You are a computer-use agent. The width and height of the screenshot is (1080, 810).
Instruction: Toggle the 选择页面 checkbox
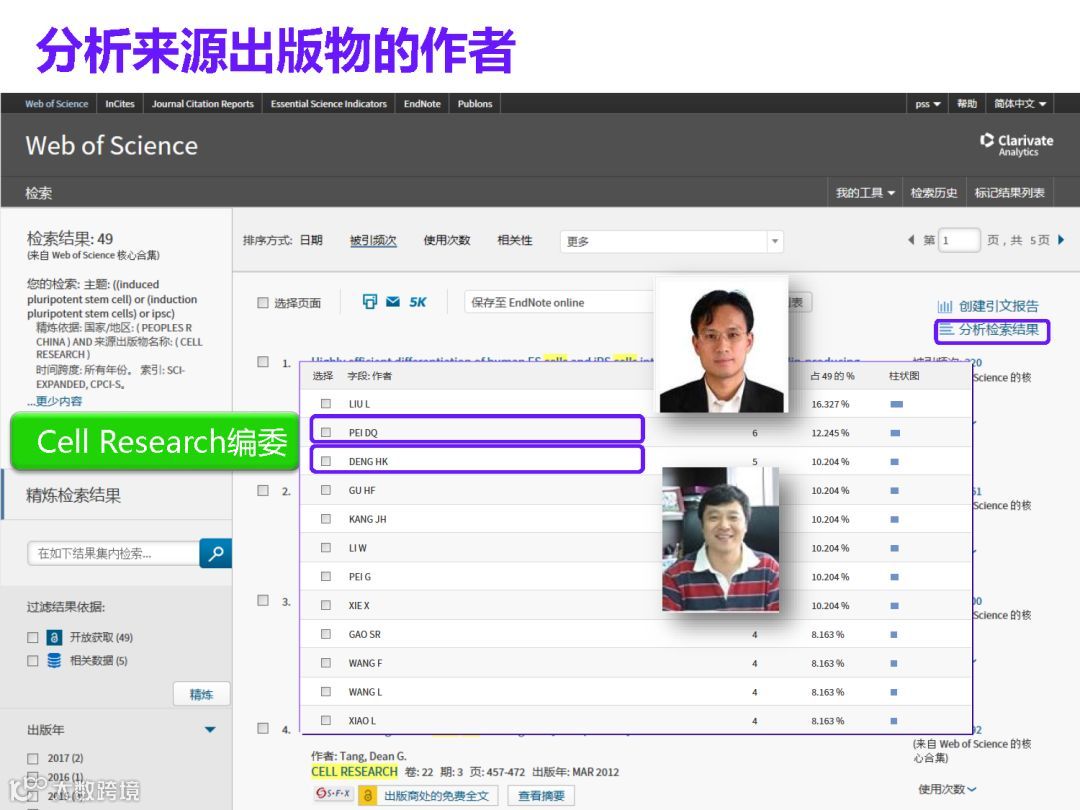[262, 302]
